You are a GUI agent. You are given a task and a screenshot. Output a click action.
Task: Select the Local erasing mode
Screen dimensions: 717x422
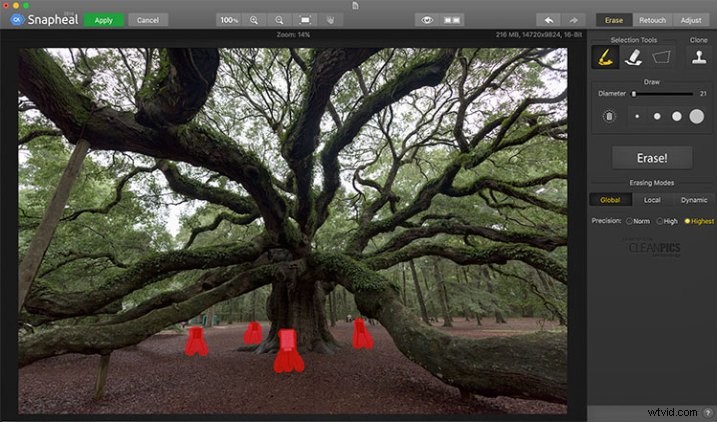point(652,200)
